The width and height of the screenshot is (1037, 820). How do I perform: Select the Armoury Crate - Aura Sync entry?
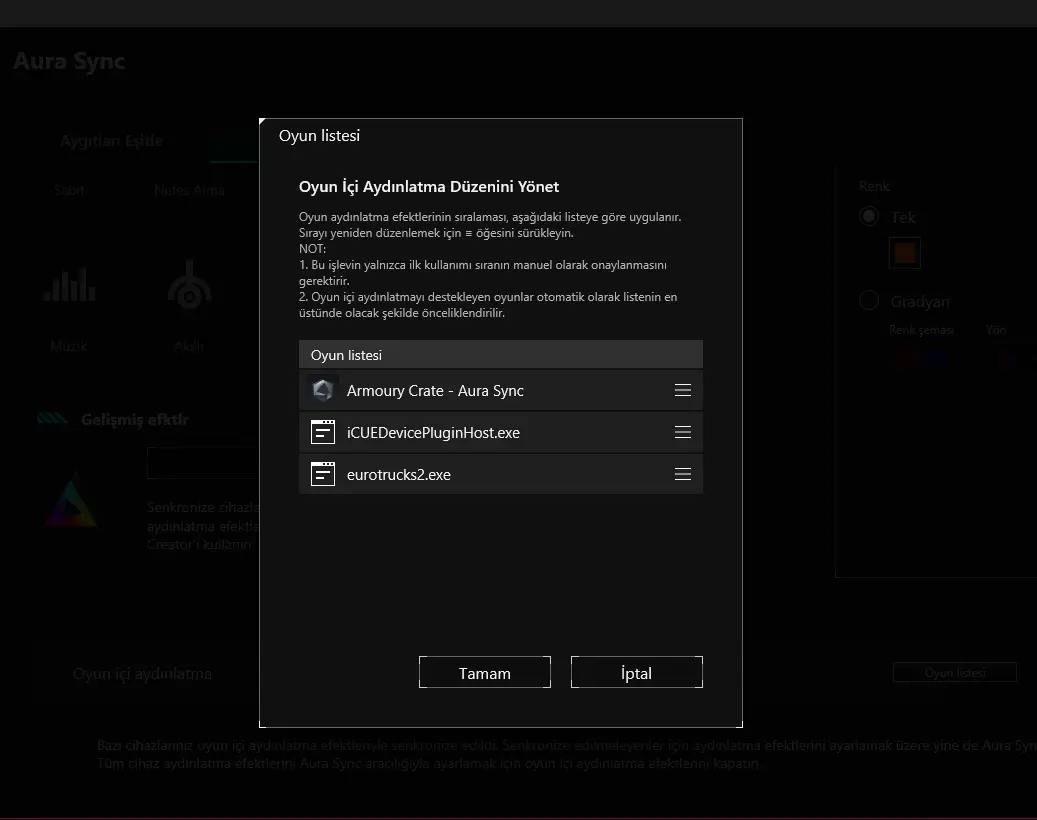point(501,390)
